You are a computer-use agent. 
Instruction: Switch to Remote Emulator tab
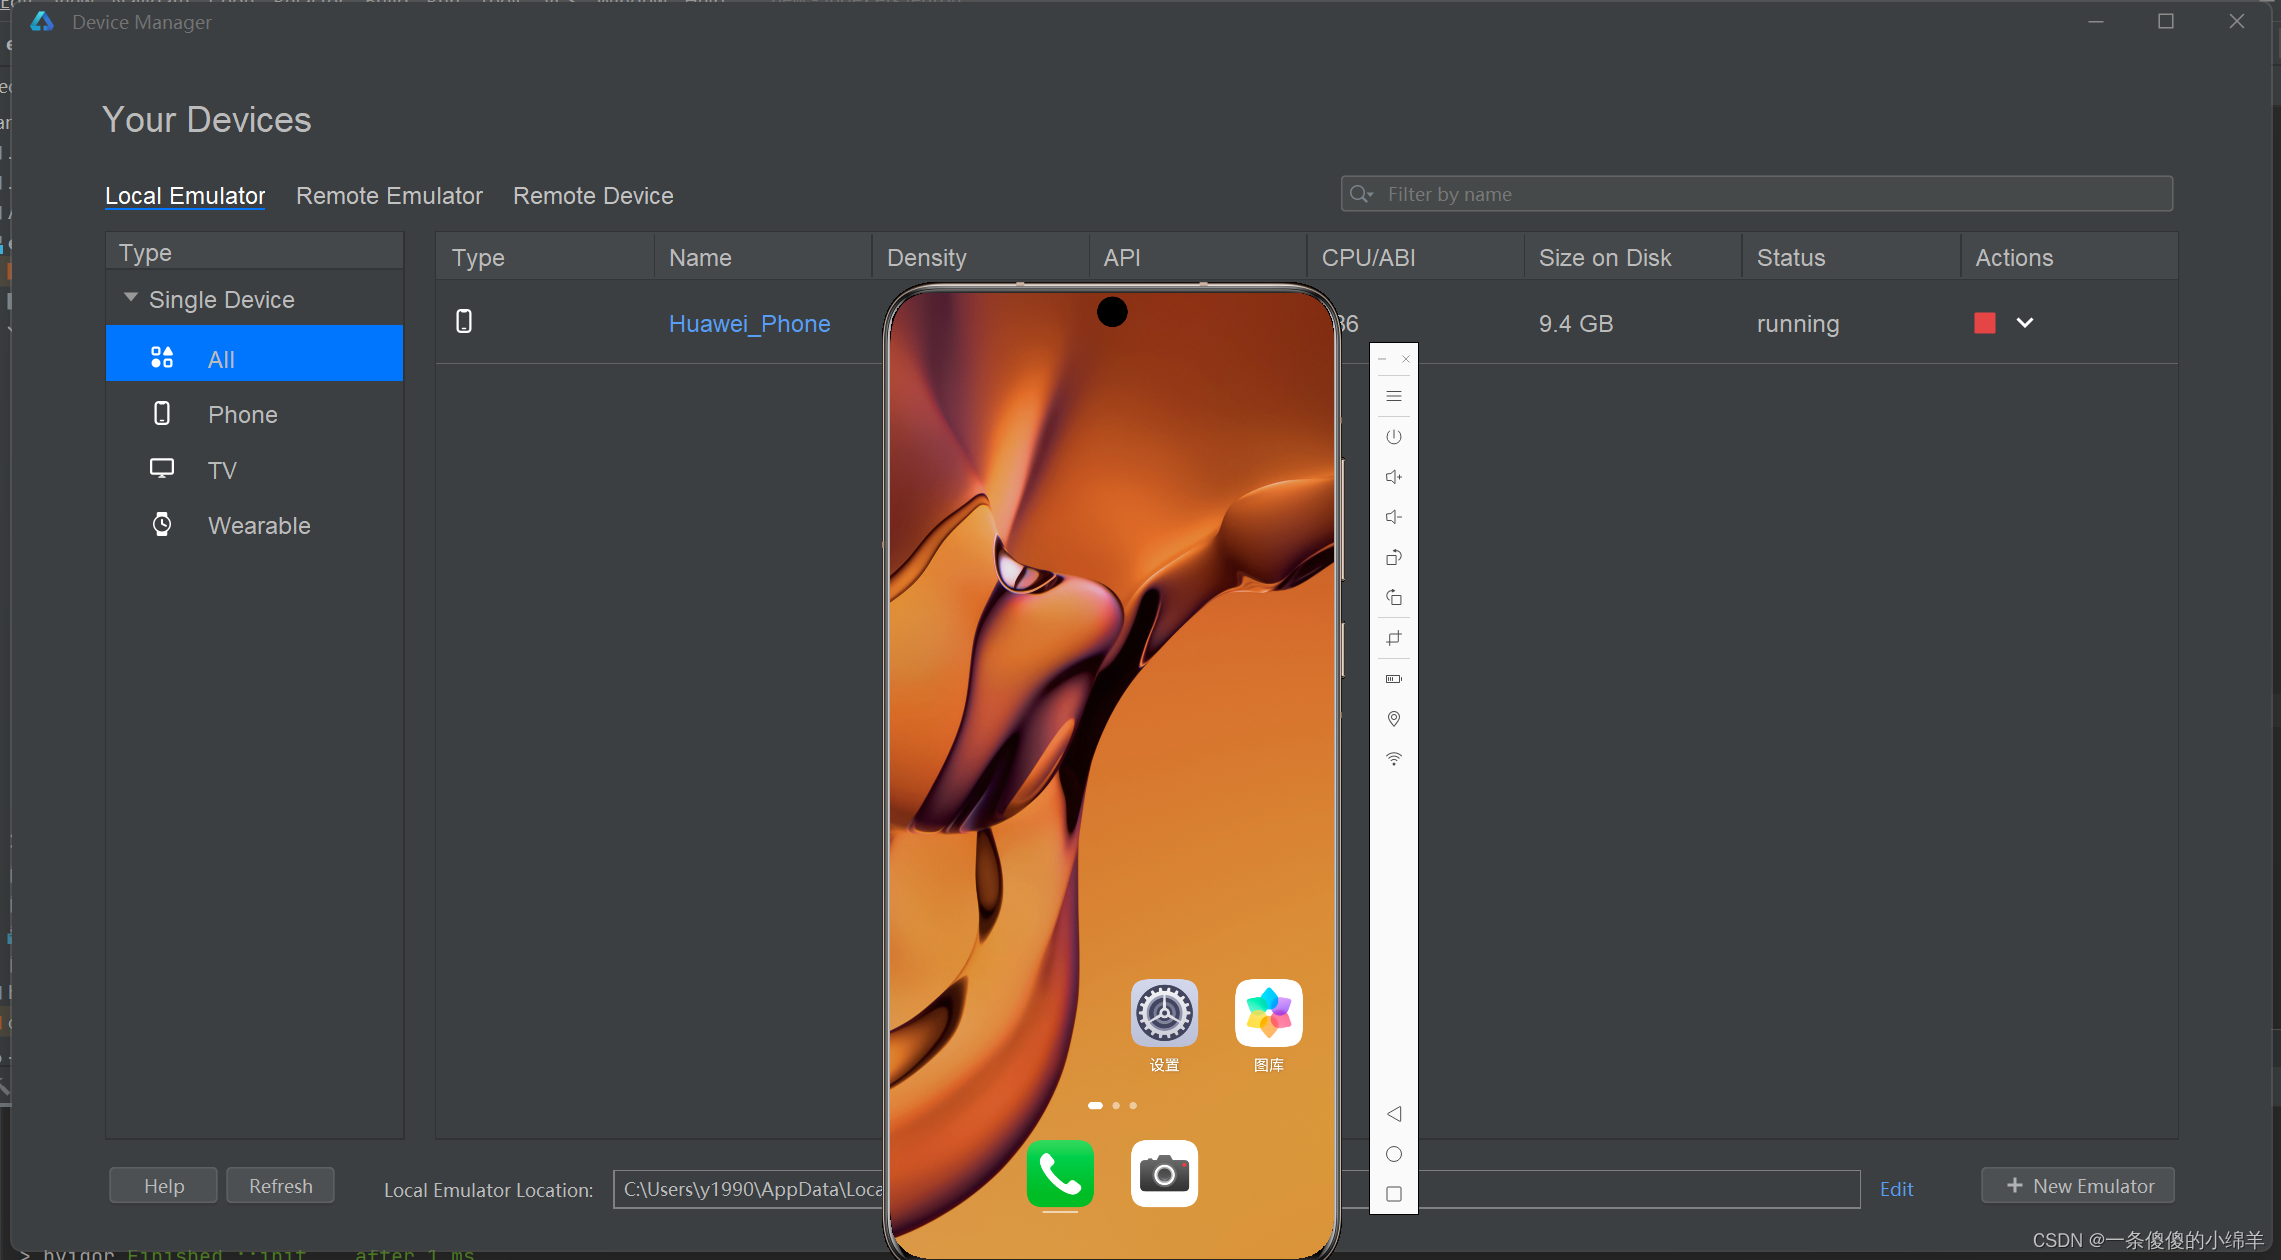(x=388, y=194)
